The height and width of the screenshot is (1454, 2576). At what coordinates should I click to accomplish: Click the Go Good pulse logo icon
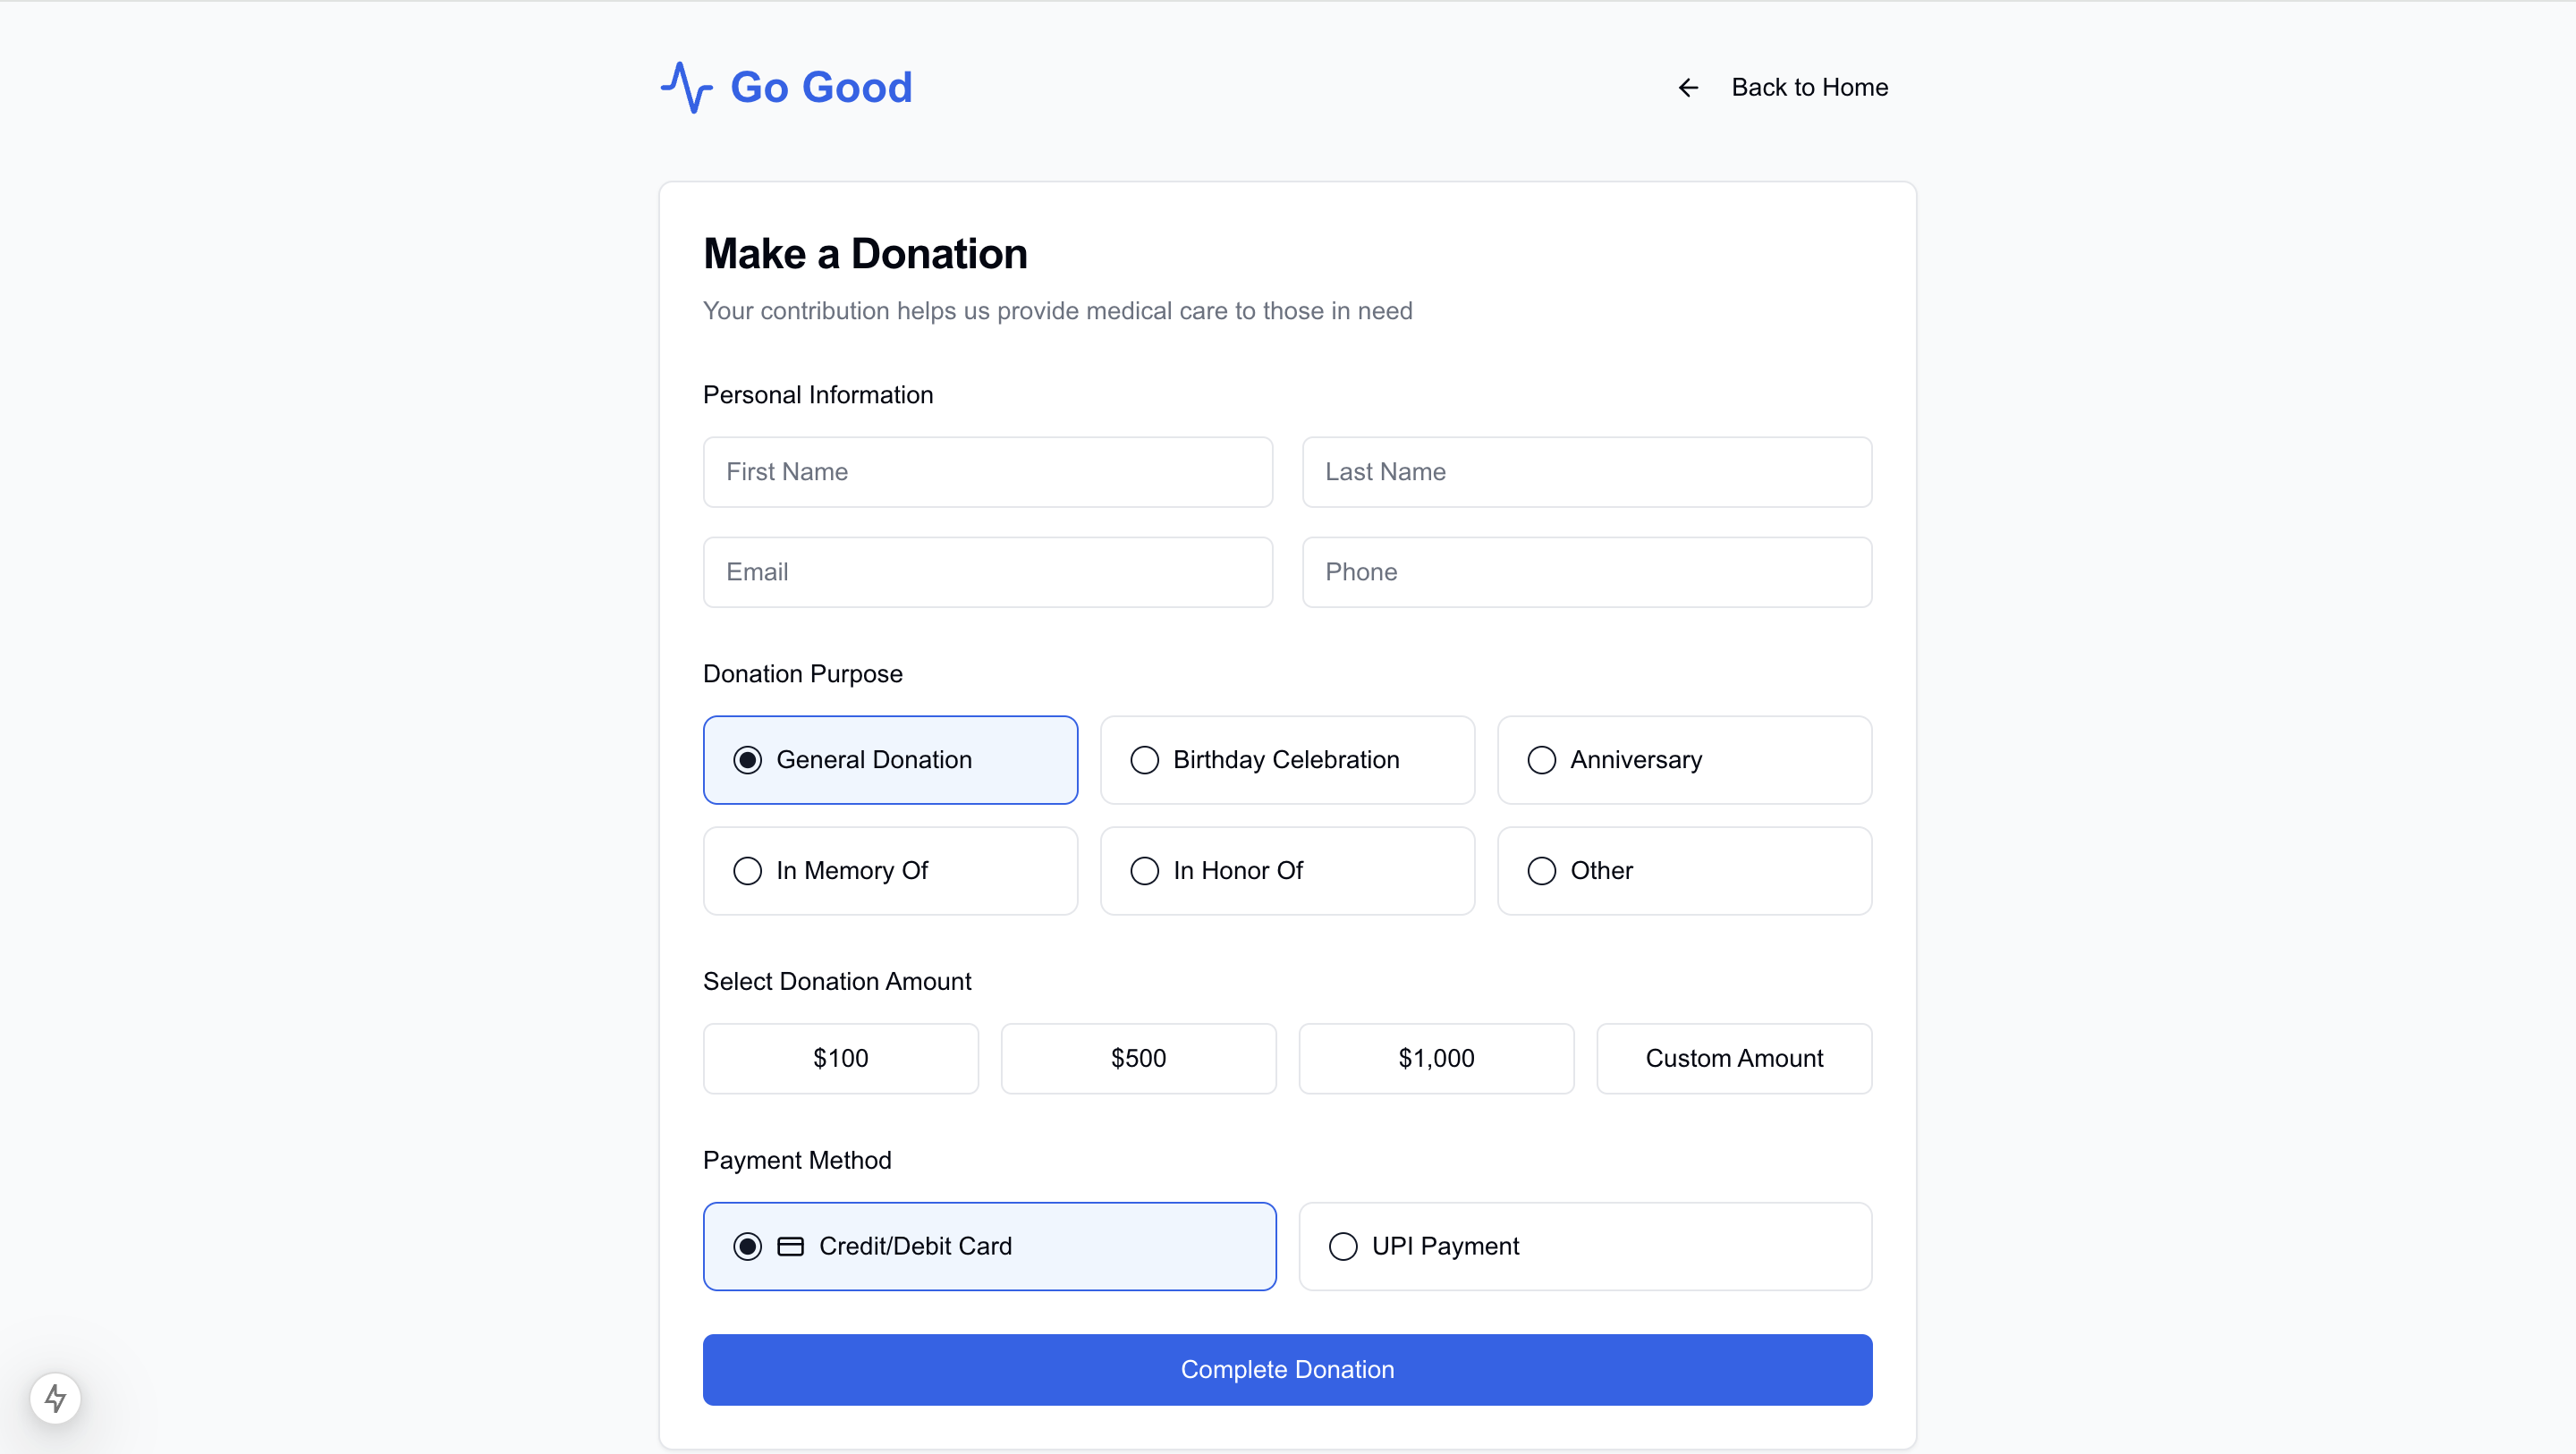pyautogui.click(x=686, y=88)
